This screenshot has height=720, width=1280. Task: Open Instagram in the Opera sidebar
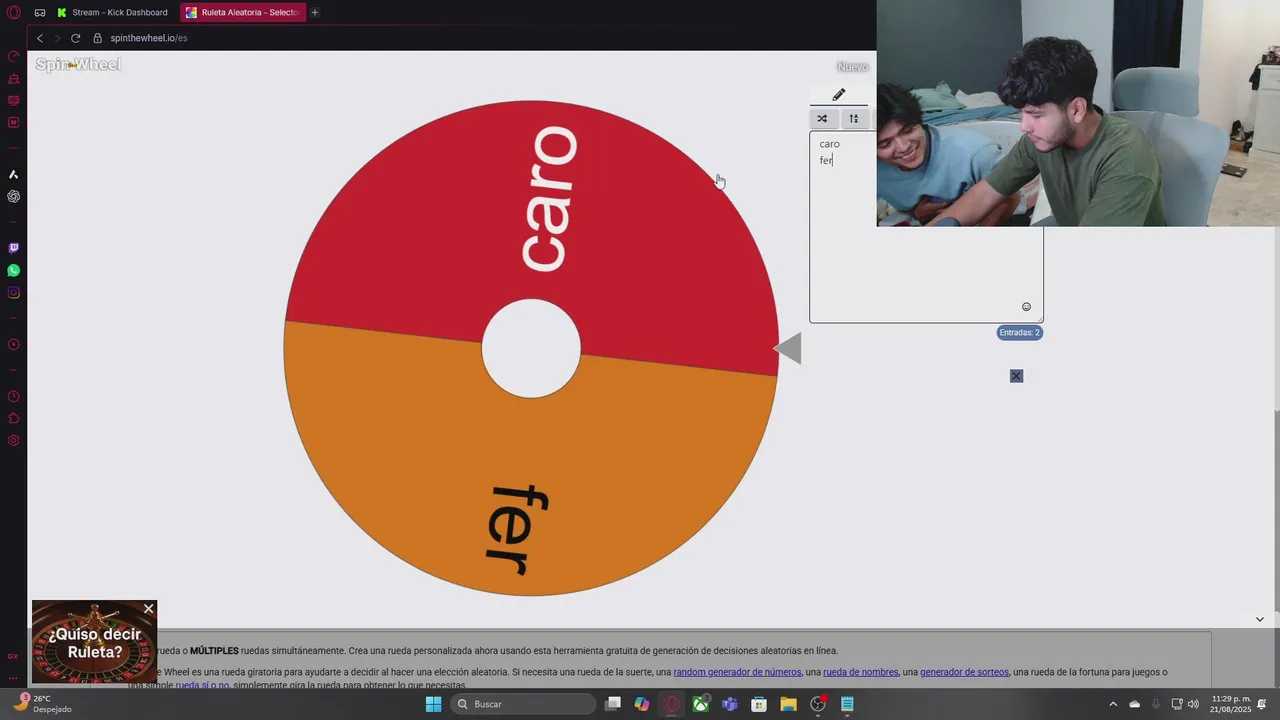pyautogui.click(x=13, y=293)
